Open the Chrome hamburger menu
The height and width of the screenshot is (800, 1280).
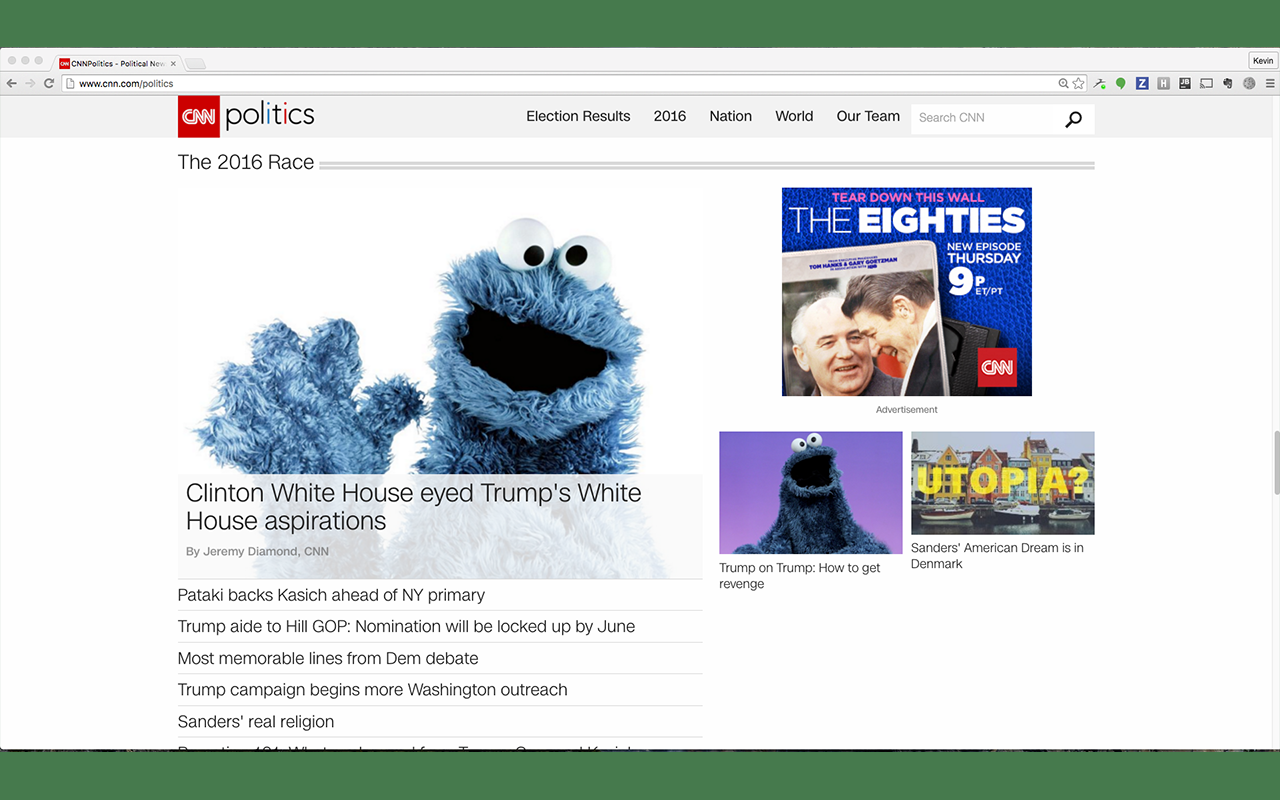tap(1268, 84)
